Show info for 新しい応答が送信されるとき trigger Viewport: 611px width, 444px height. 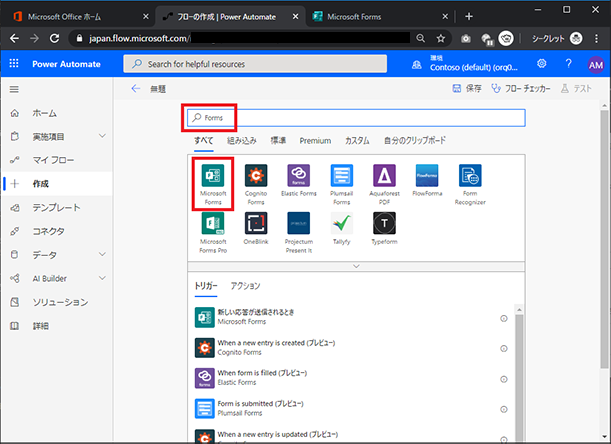pyautogui.click(x=503, y=318)
